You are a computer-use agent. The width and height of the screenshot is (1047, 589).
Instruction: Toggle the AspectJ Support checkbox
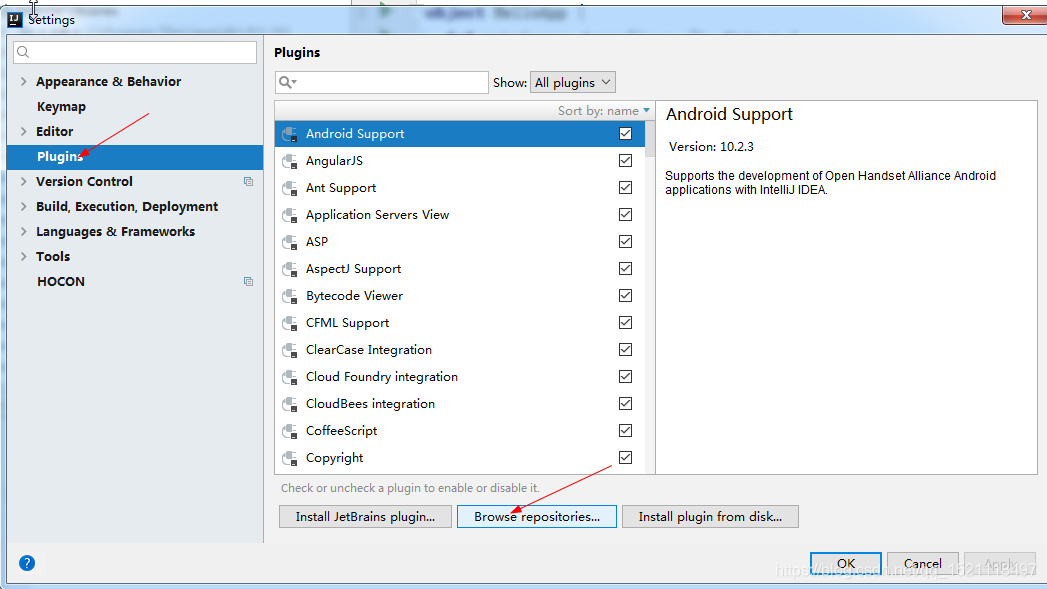point(625,268)
